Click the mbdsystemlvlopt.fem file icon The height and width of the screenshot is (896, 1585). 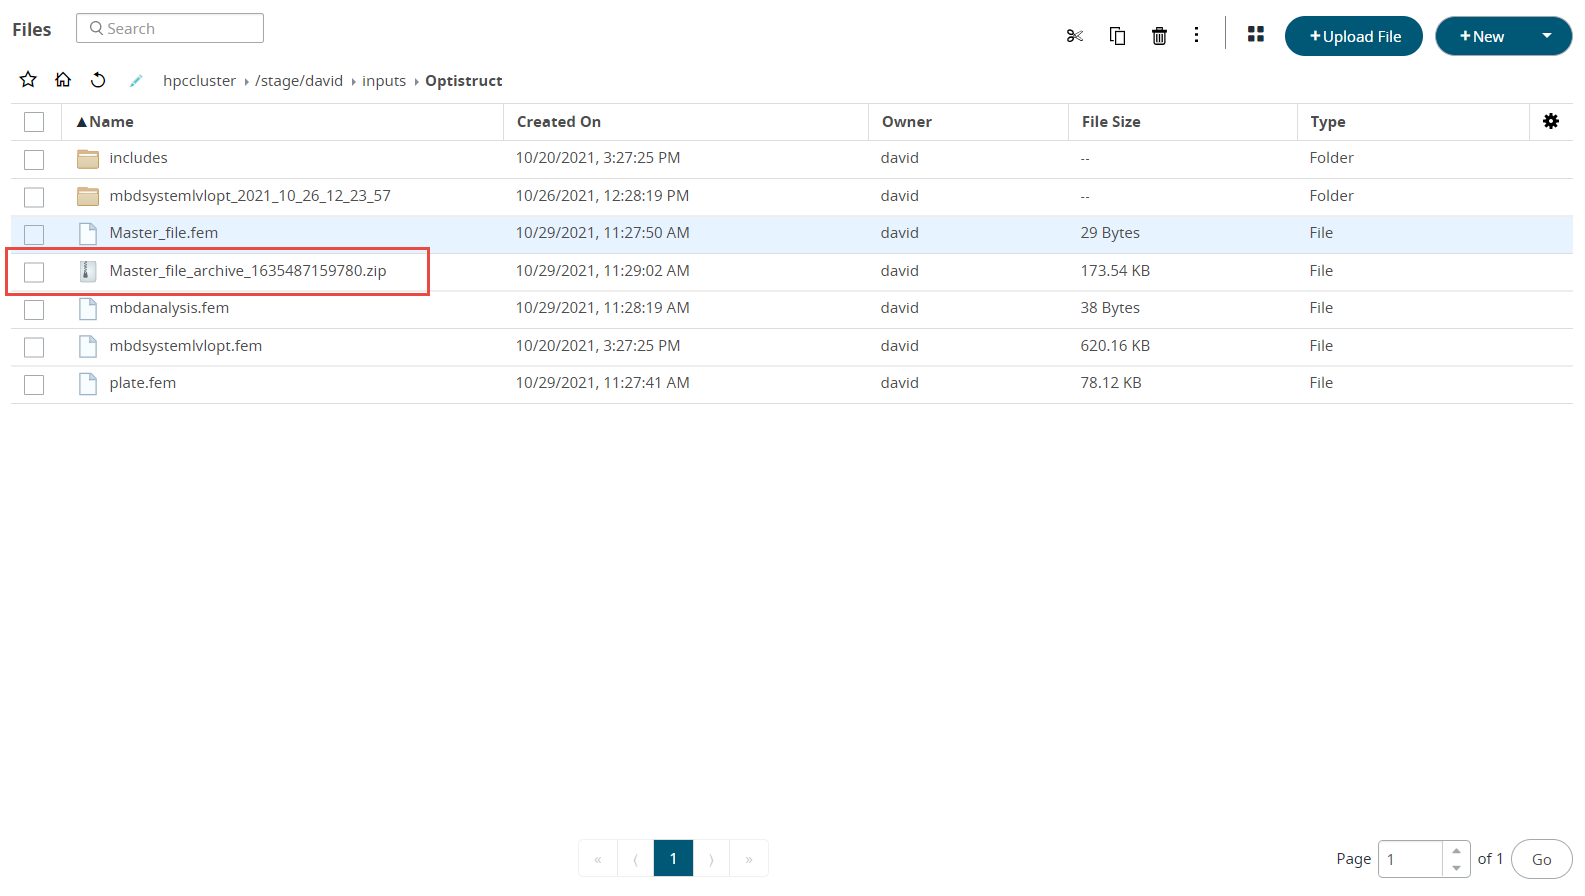tap(88, 346)
